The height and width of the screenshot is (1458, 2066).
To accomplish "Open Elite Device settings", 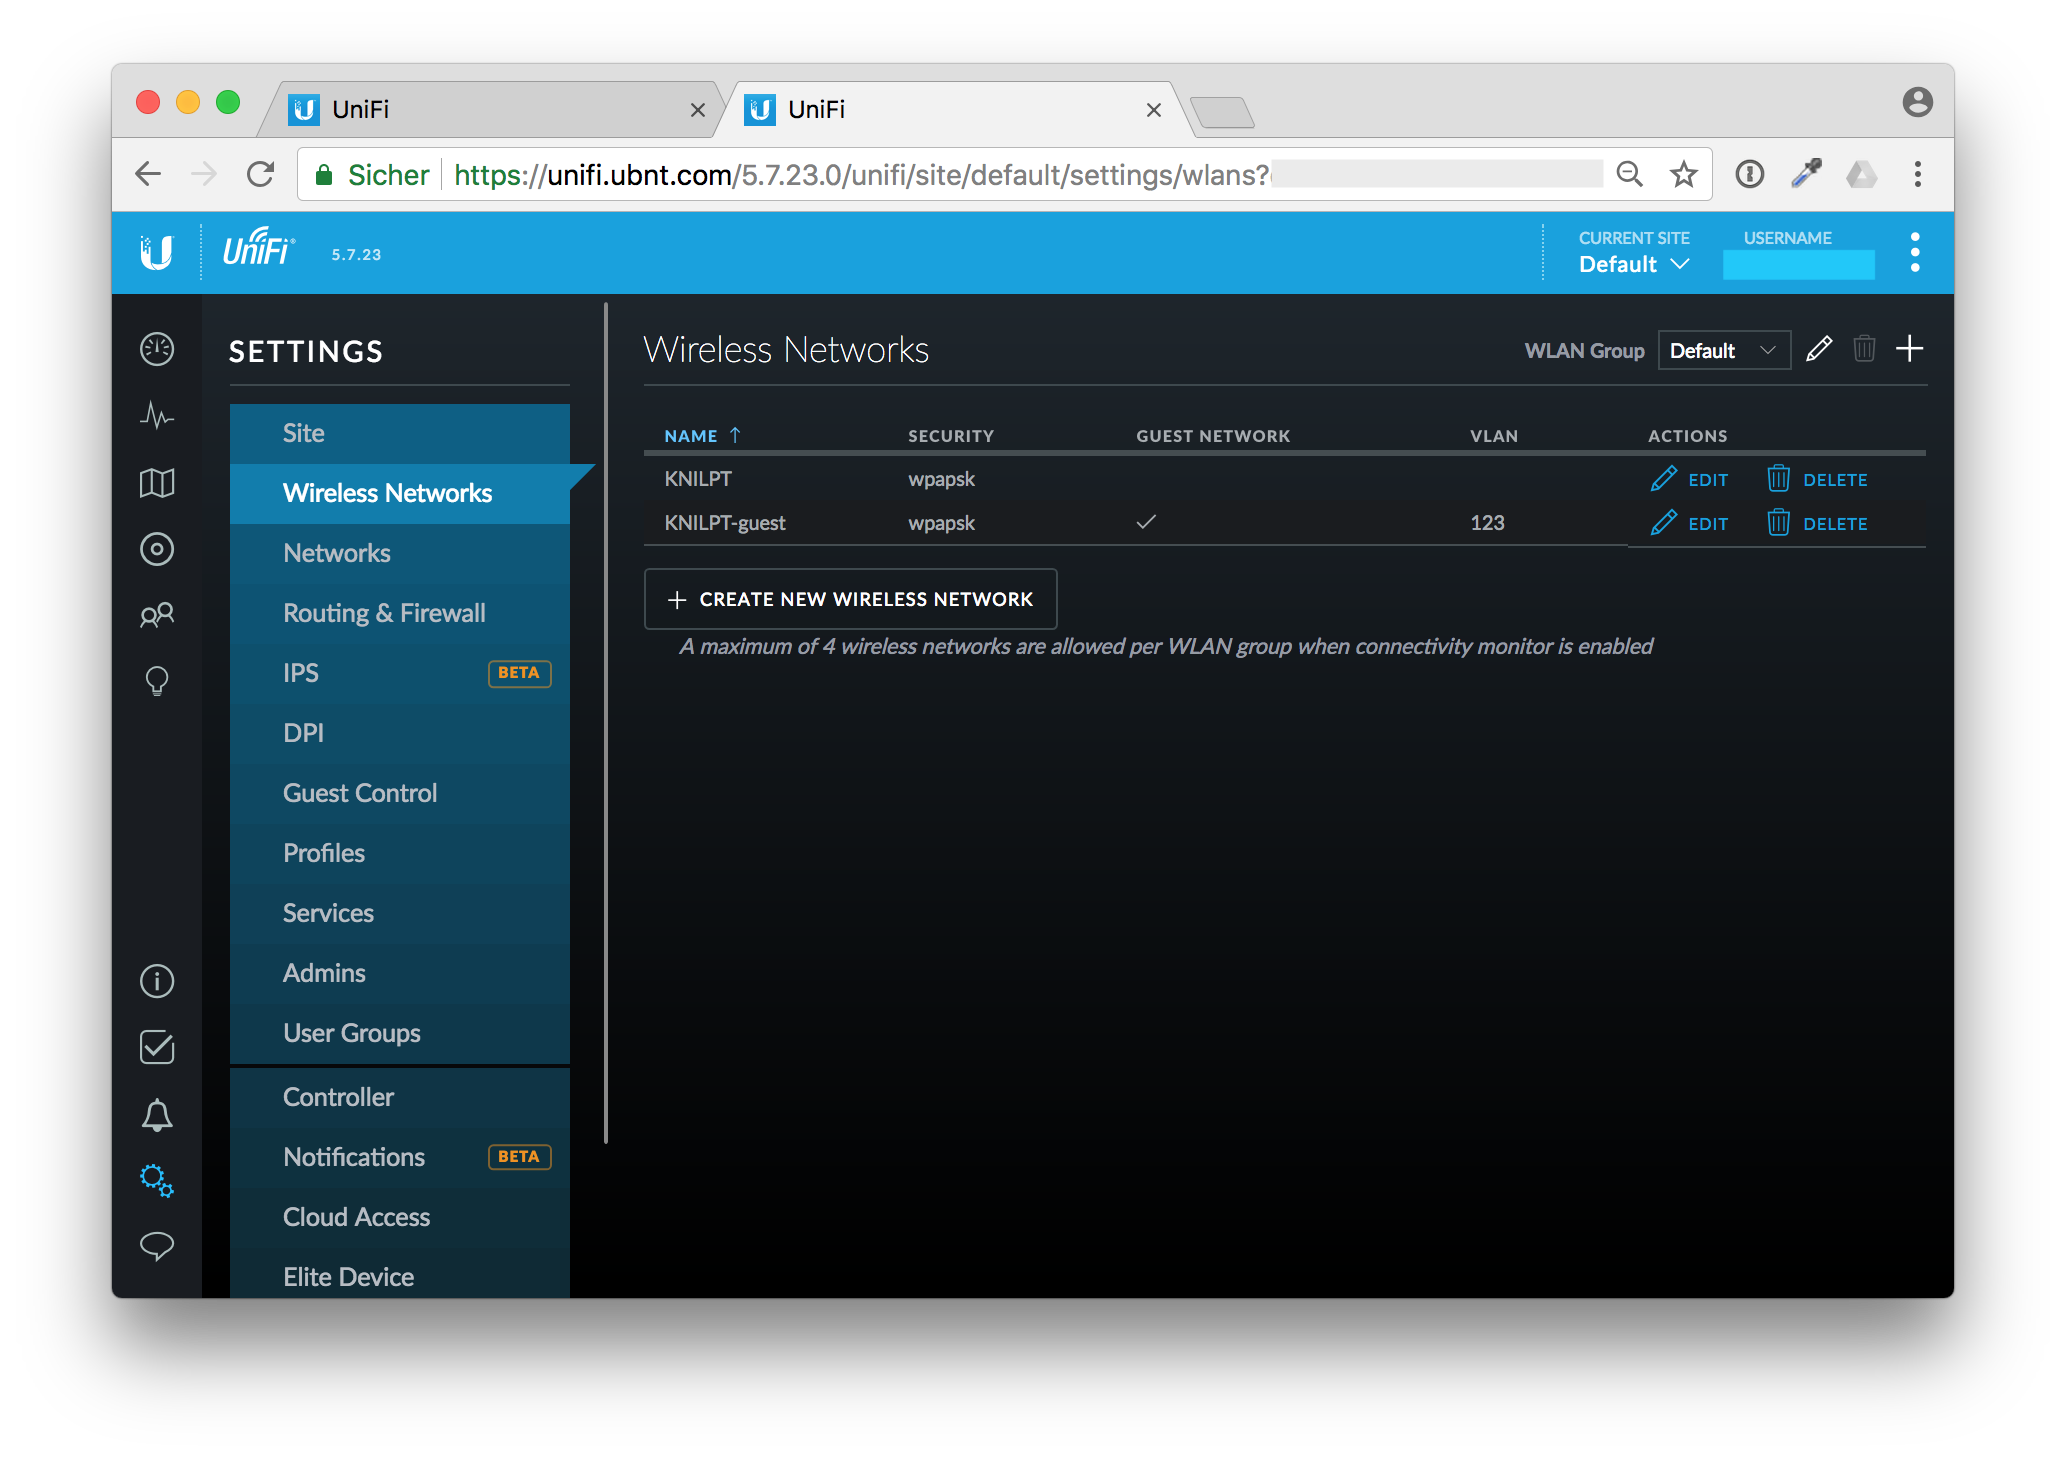I will coord(400,1277).
